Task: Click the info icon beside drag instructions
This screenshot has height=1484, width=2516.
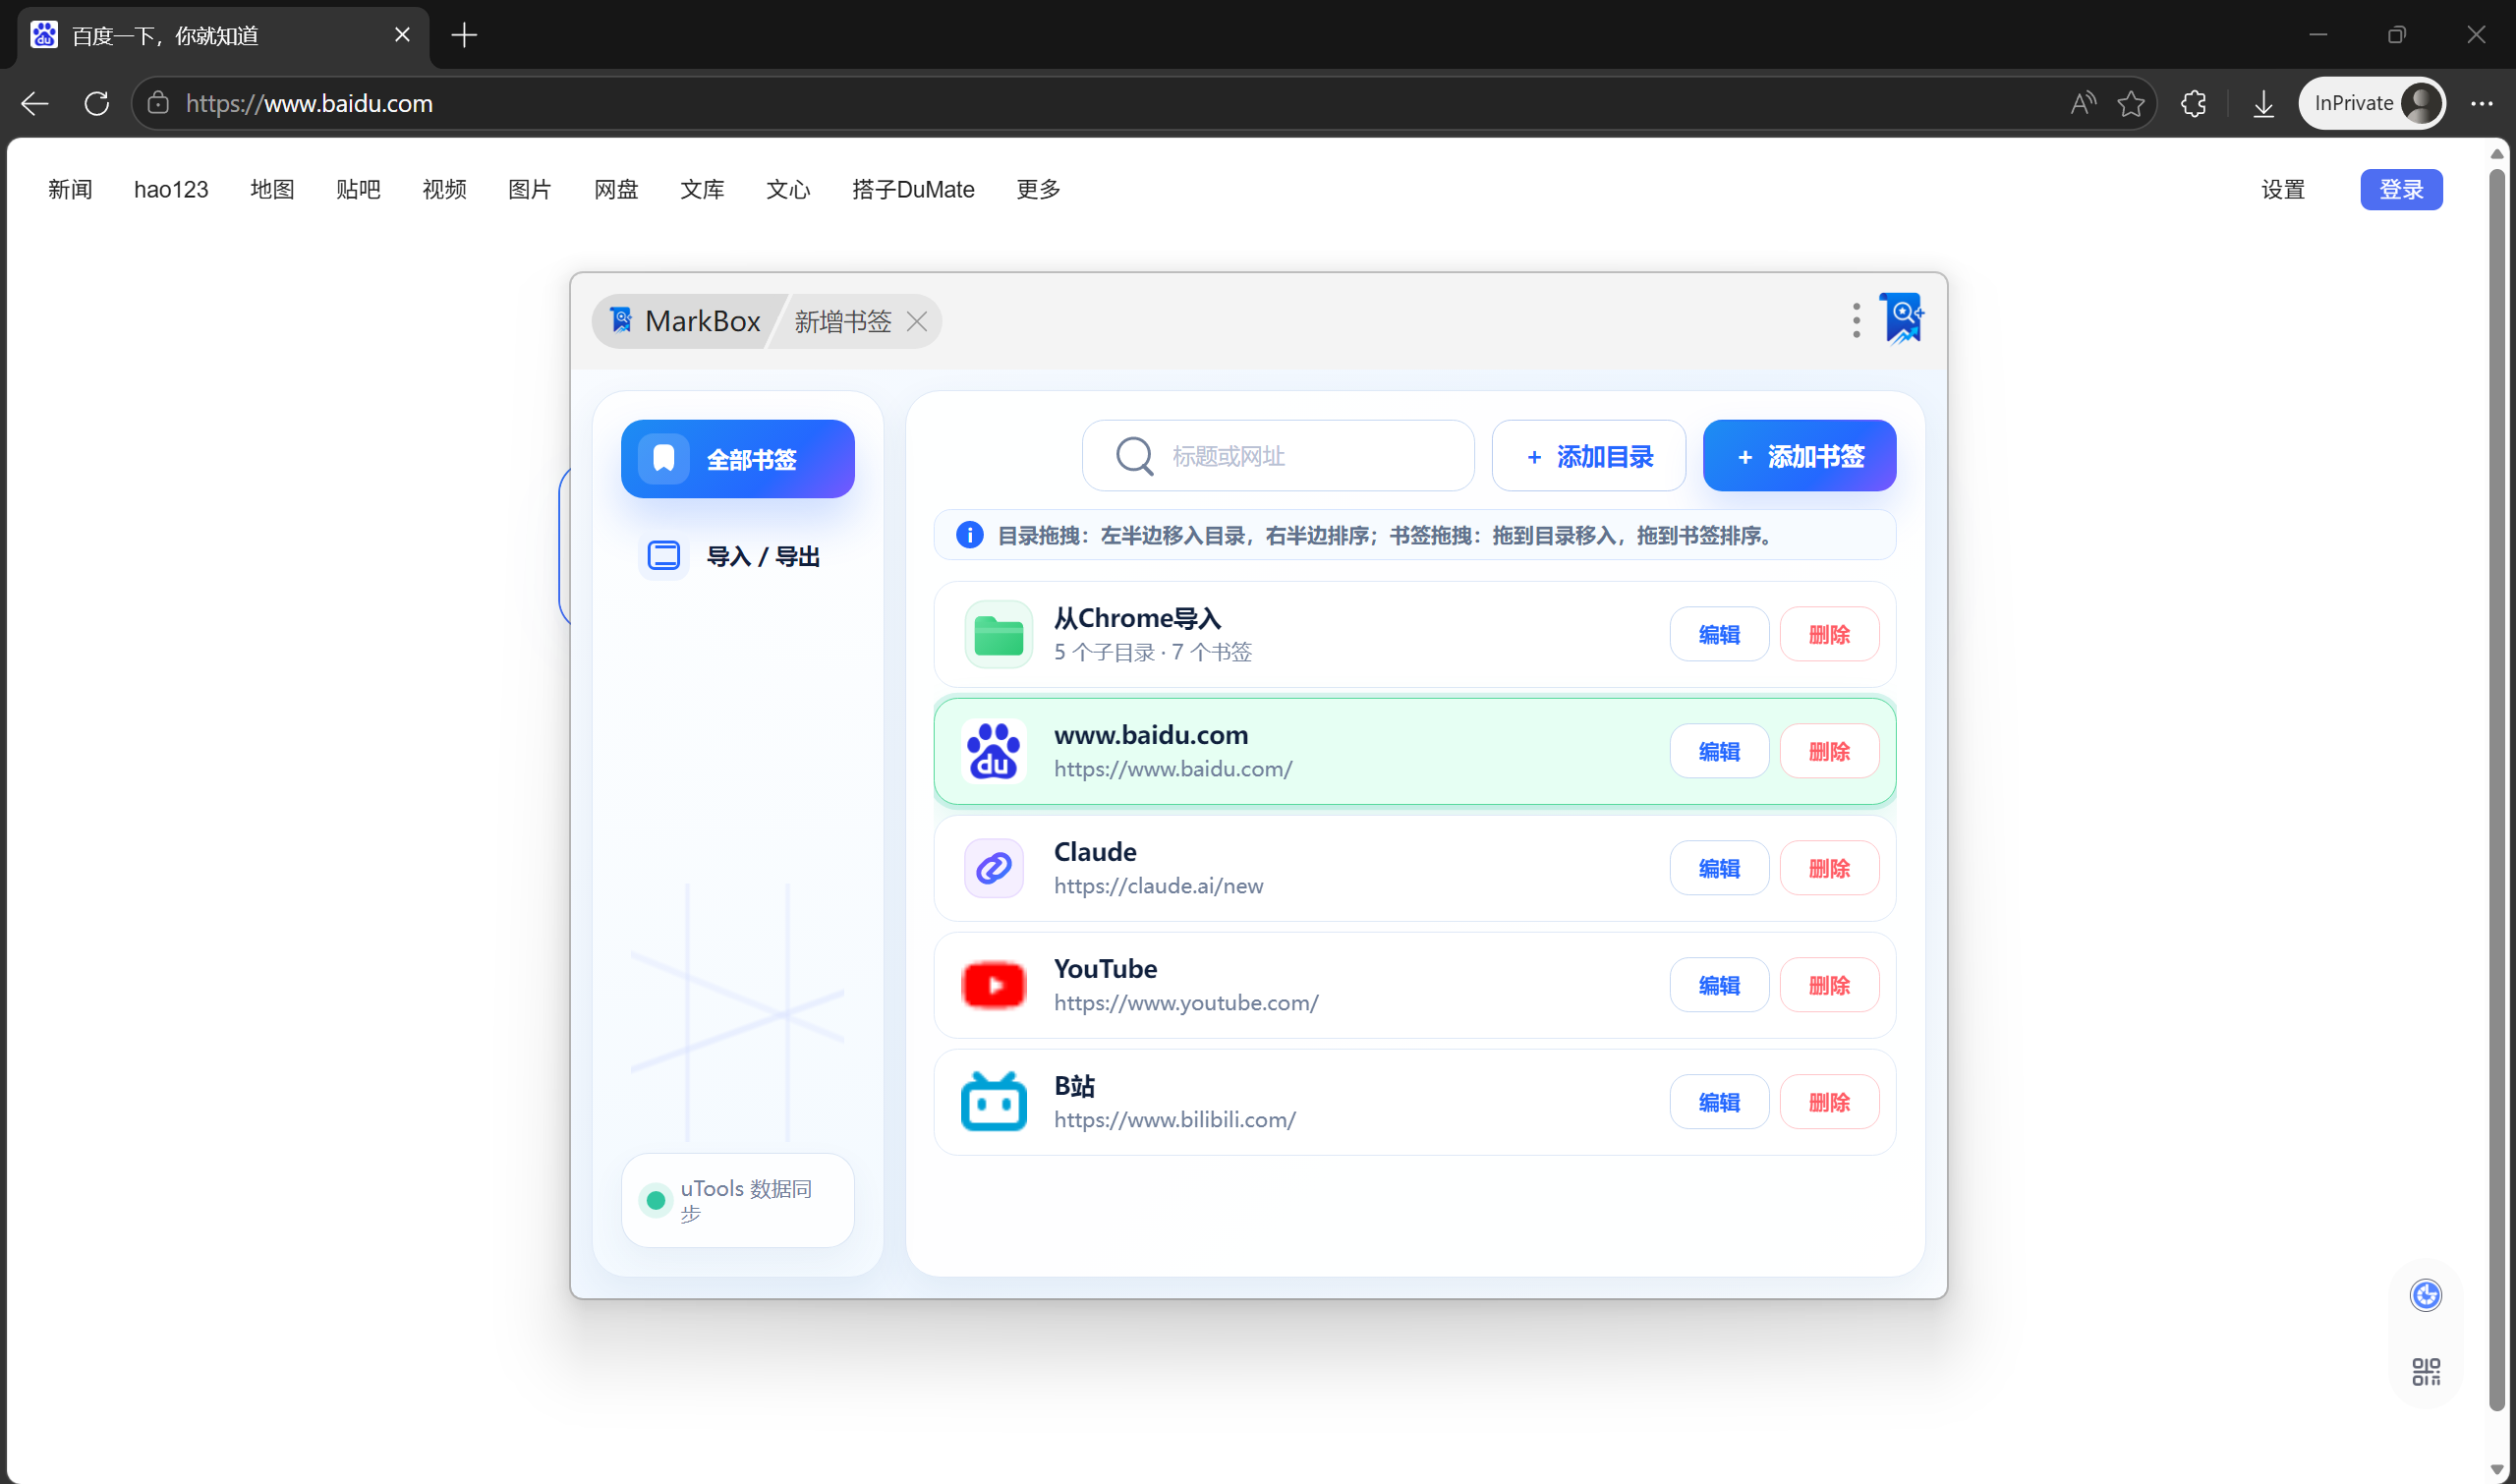Action: coord(969,535)
